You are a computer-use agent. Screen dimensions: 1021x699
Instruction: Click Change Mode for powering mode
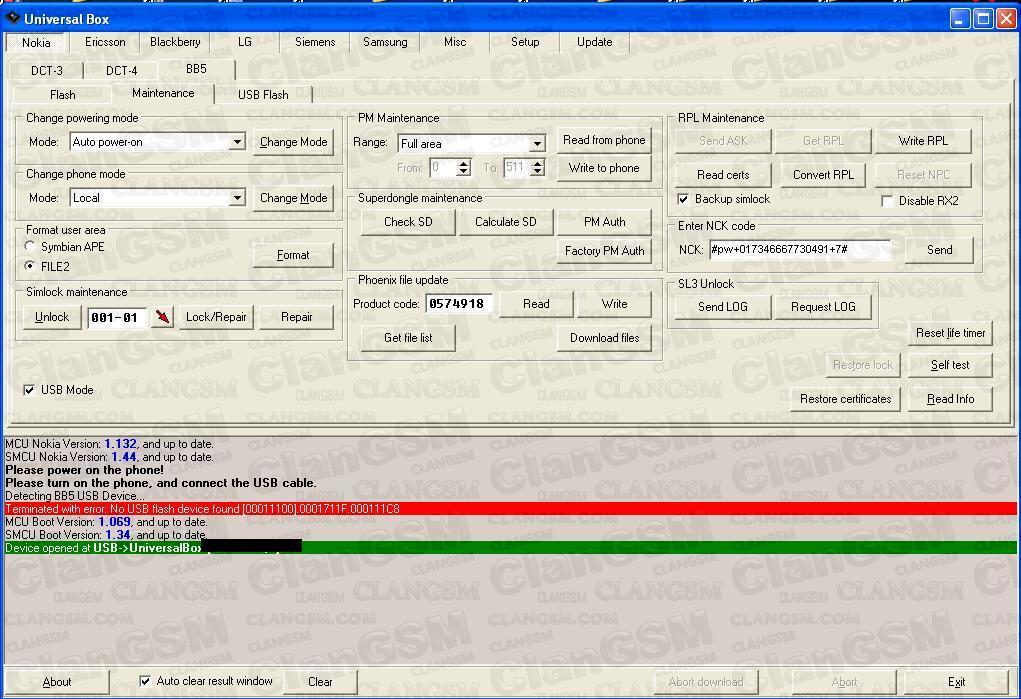point(294,142)
